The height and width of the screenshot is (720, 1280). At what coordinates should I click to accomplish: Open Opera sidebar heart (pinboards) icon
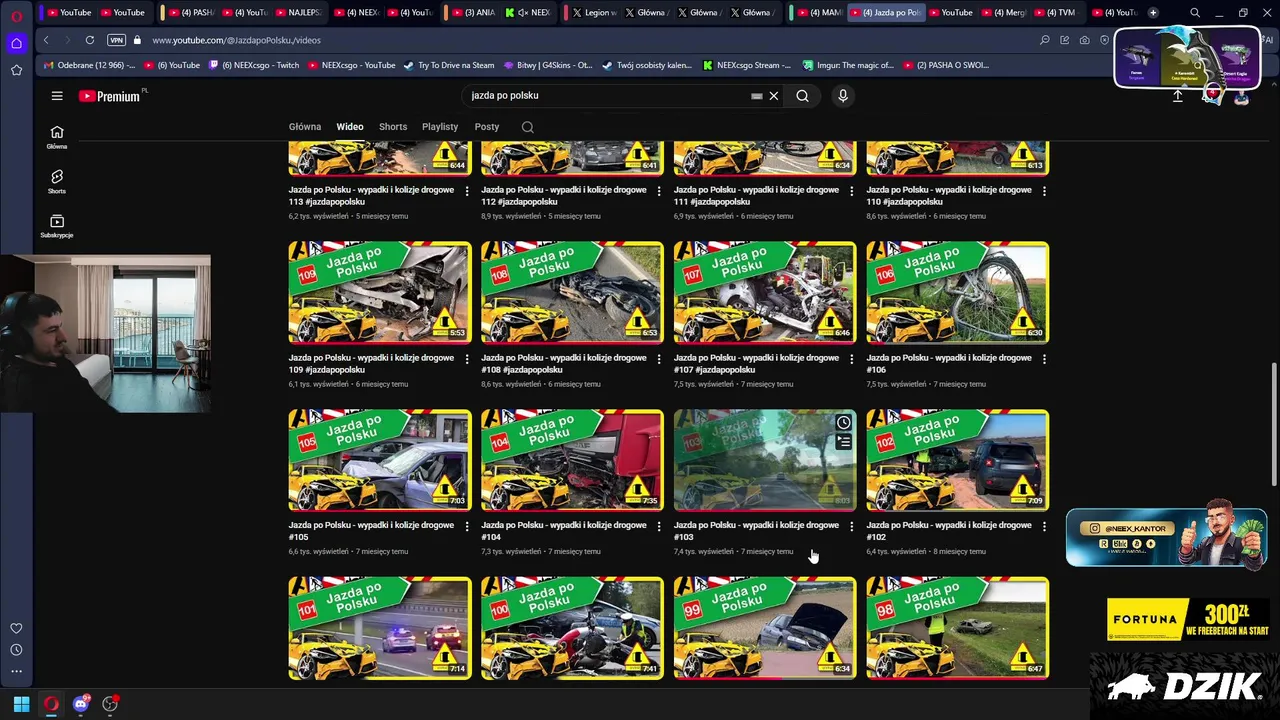click(x=16, y=628)
